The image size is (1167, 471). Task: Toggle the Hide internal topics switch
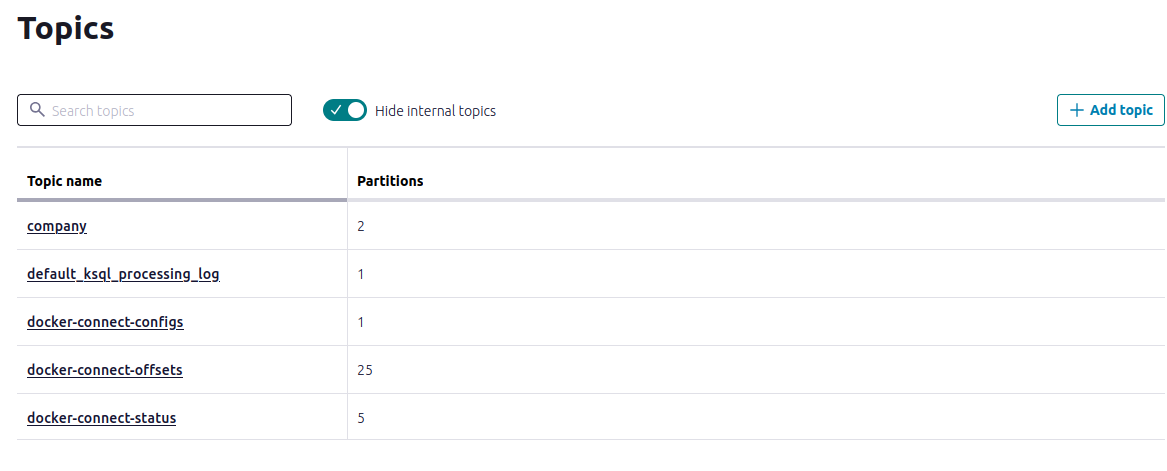[x=345, y=110]
